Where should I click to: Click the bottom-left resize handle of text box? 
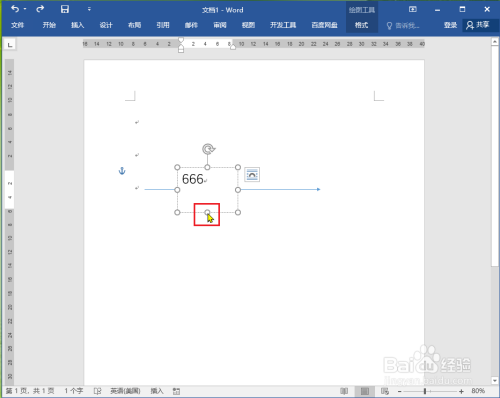(177, 212)
